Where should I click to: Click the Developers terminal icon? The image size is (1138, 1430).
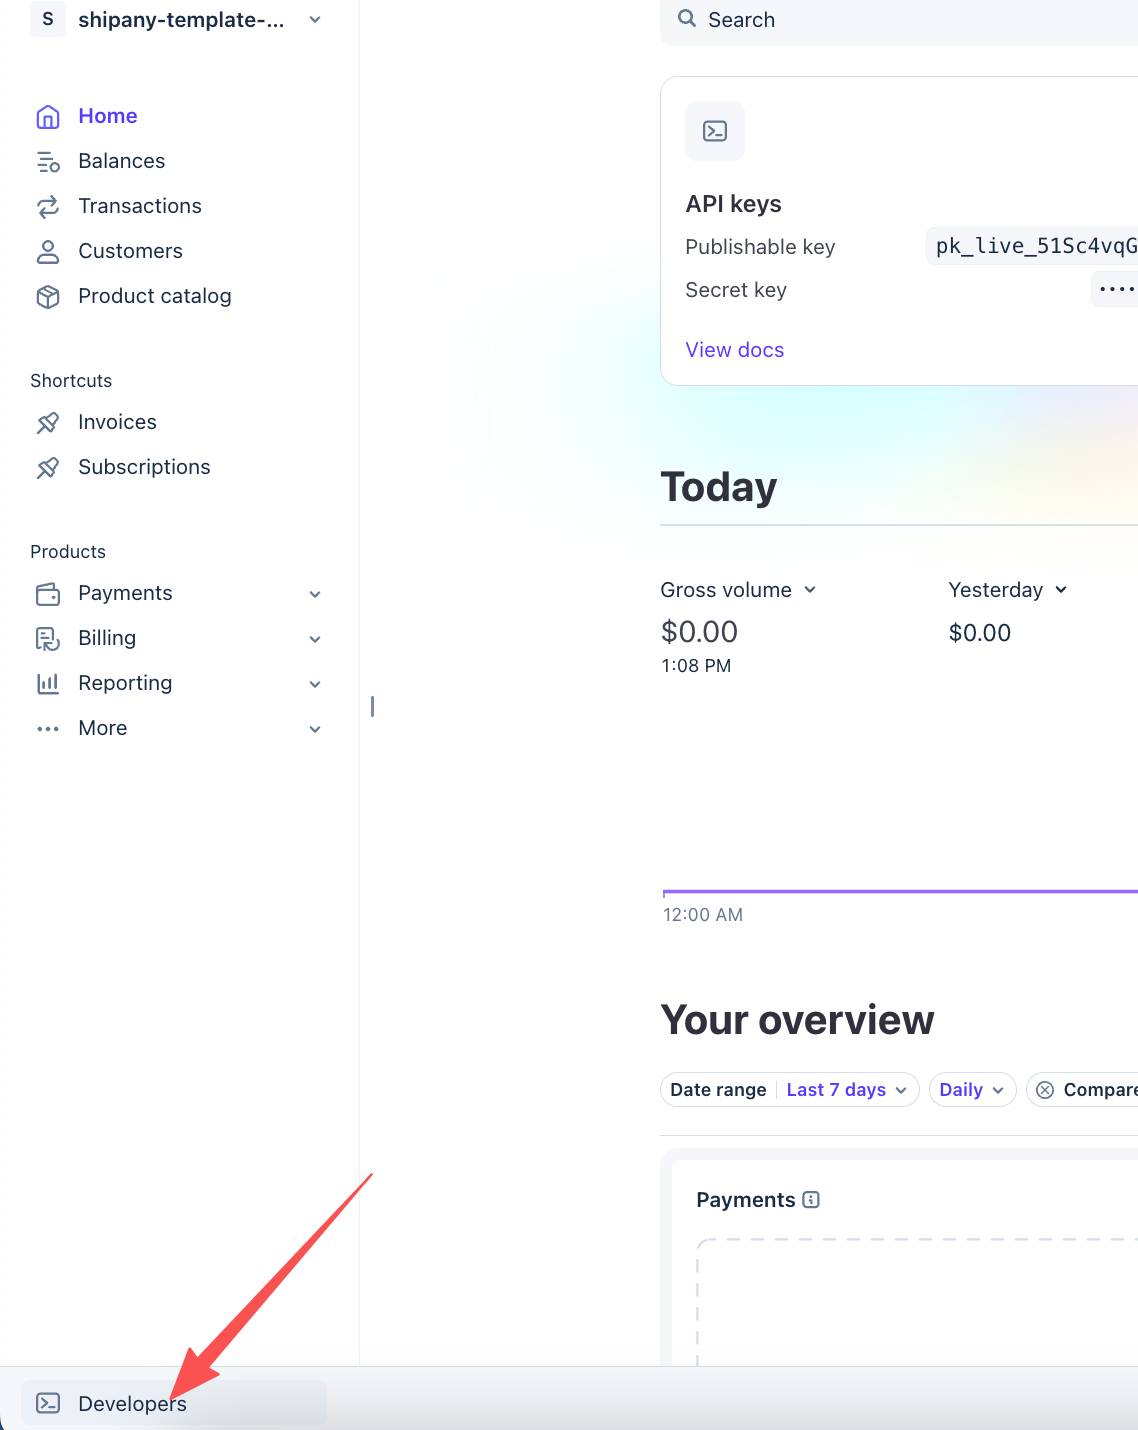(48, 1403)
